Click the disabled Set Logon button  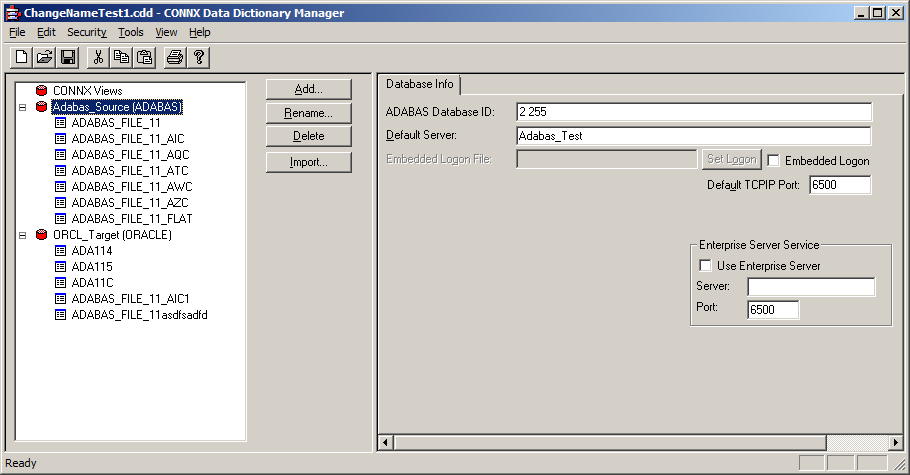732,159
